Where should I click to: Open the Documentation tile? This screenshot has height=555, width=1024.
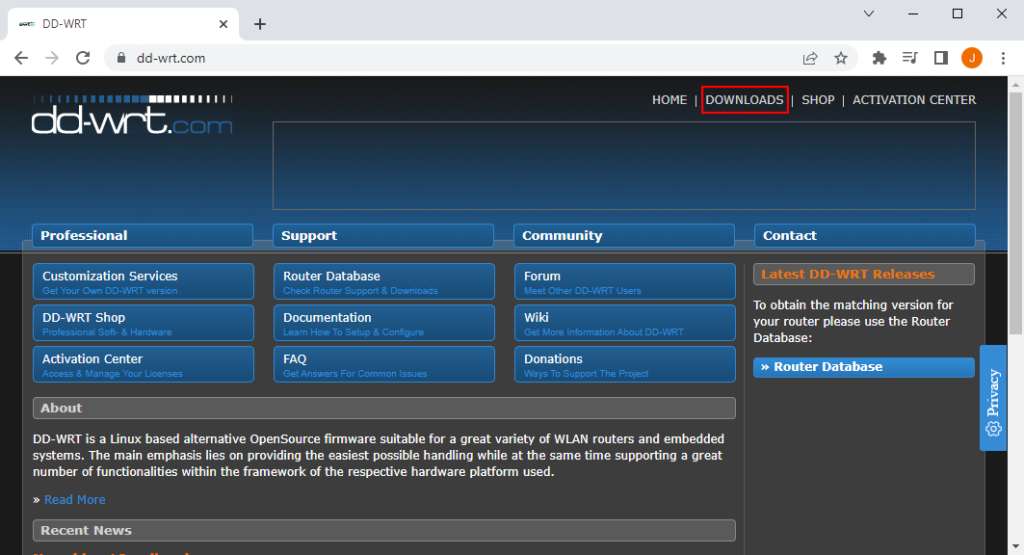click(x=384, y=323)
